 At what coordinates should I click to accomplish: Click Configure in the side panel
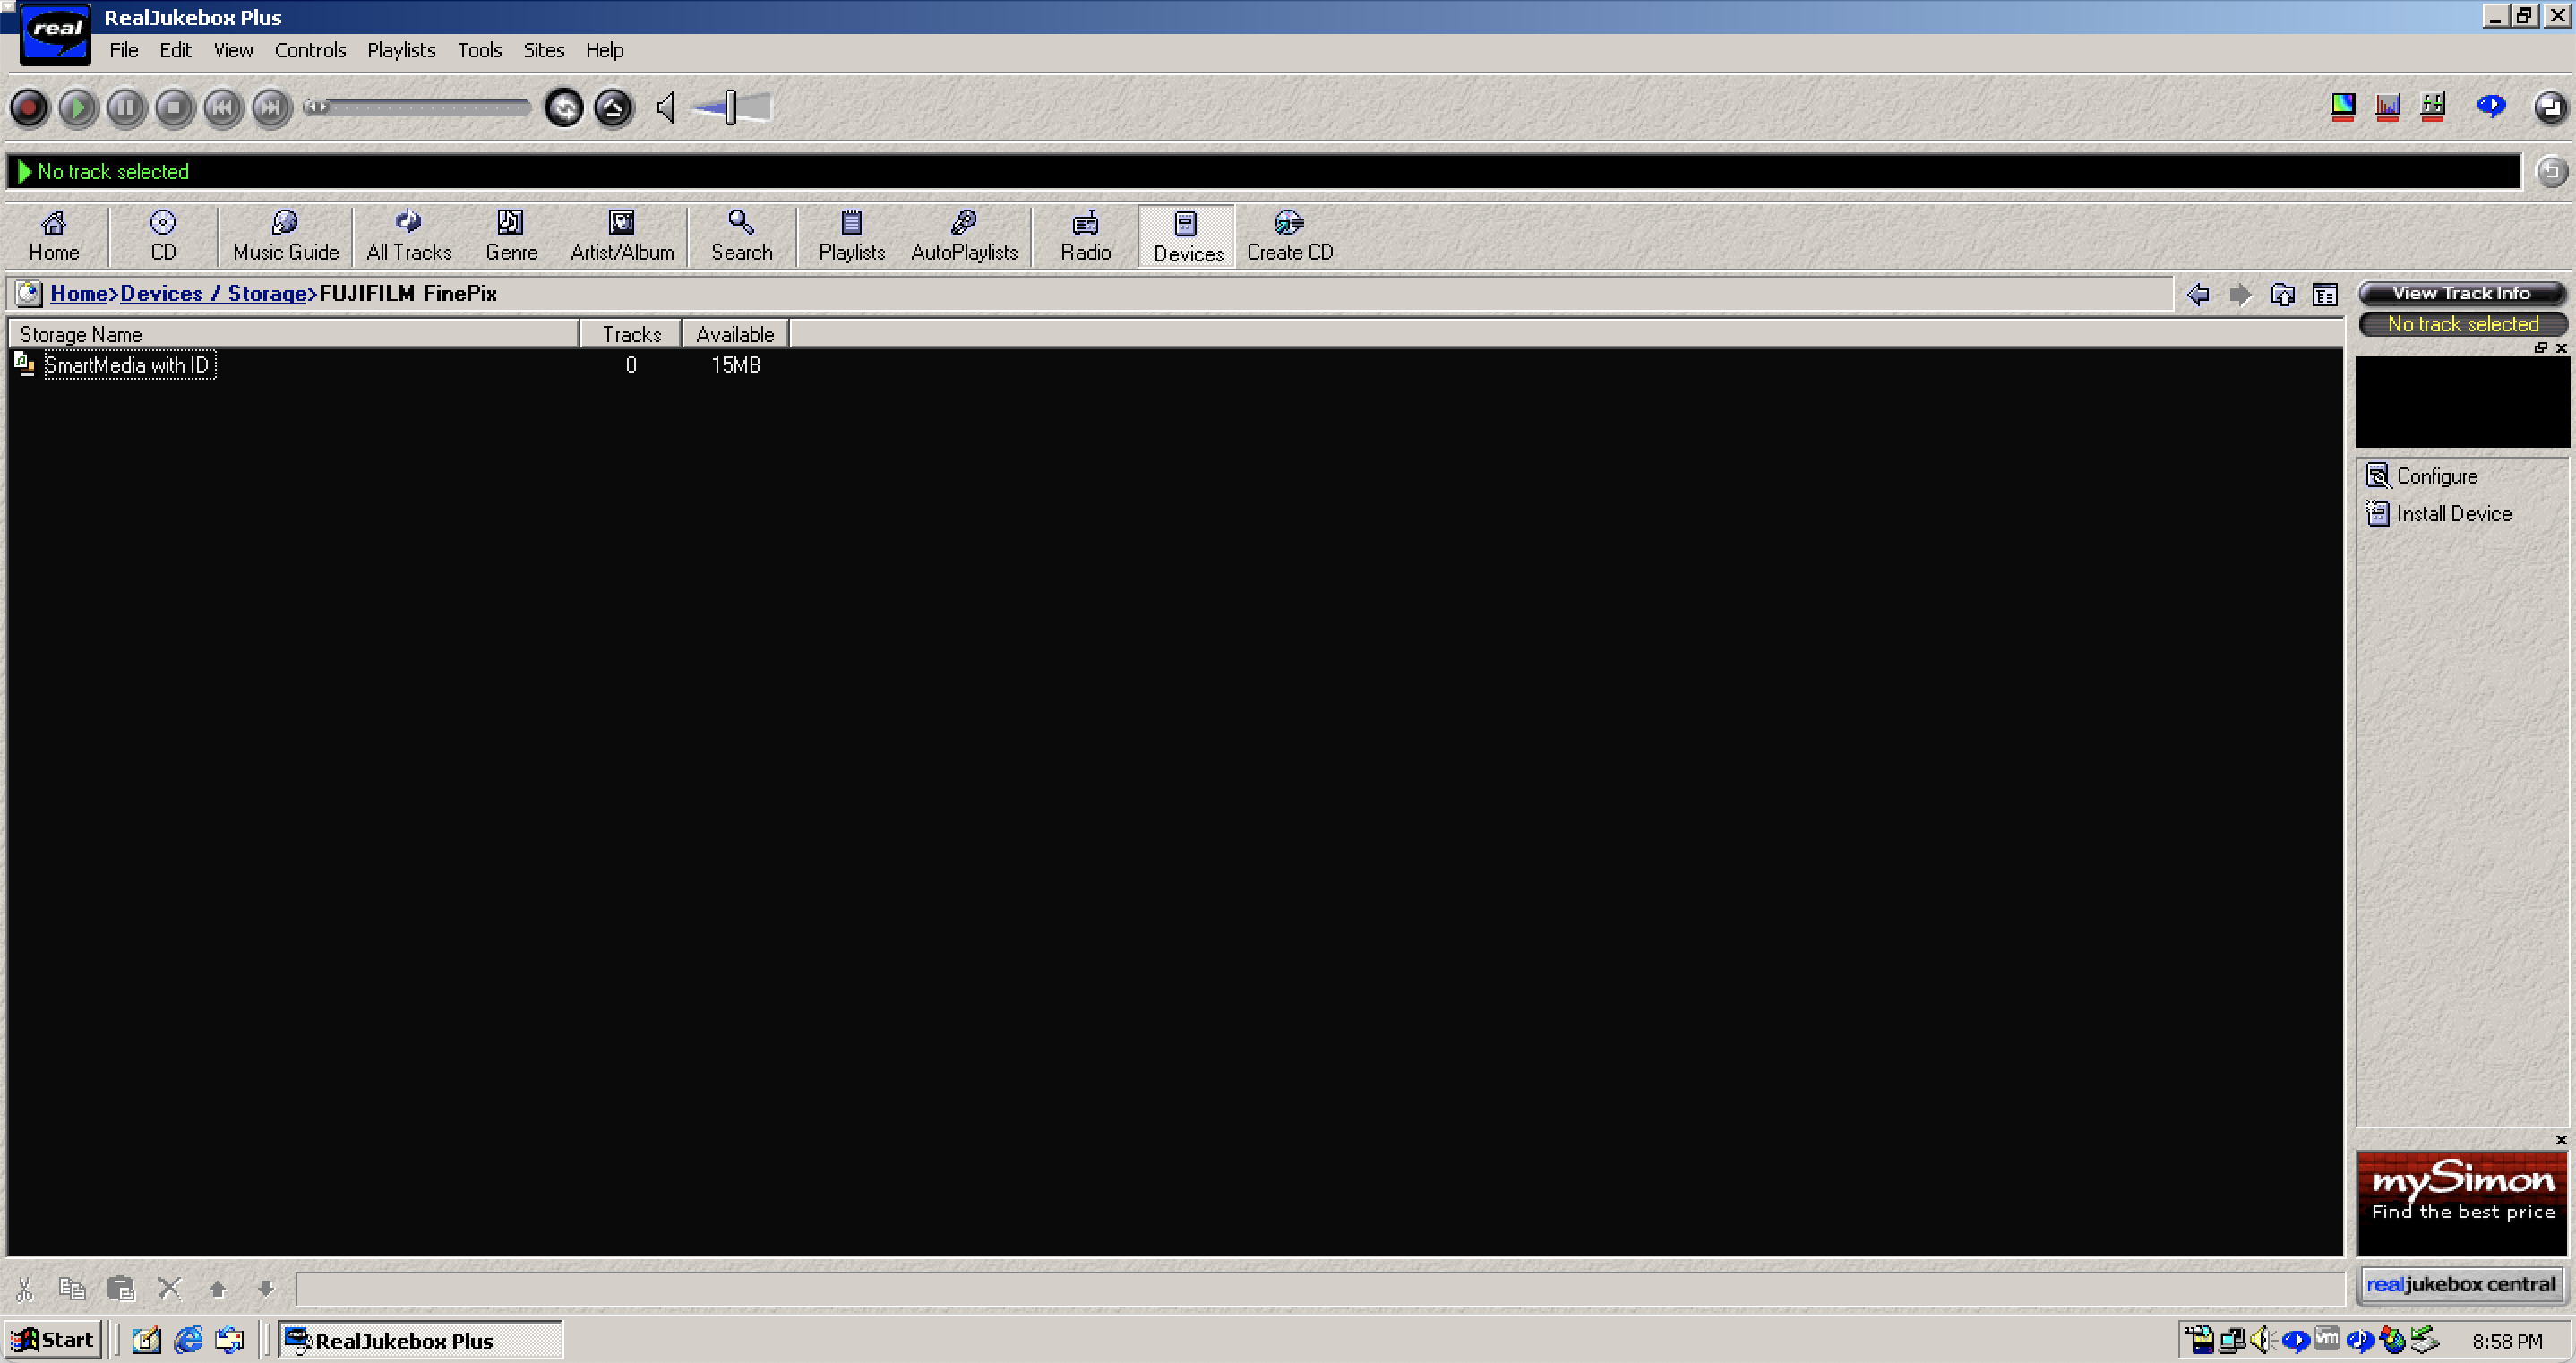coord(2422,476)
